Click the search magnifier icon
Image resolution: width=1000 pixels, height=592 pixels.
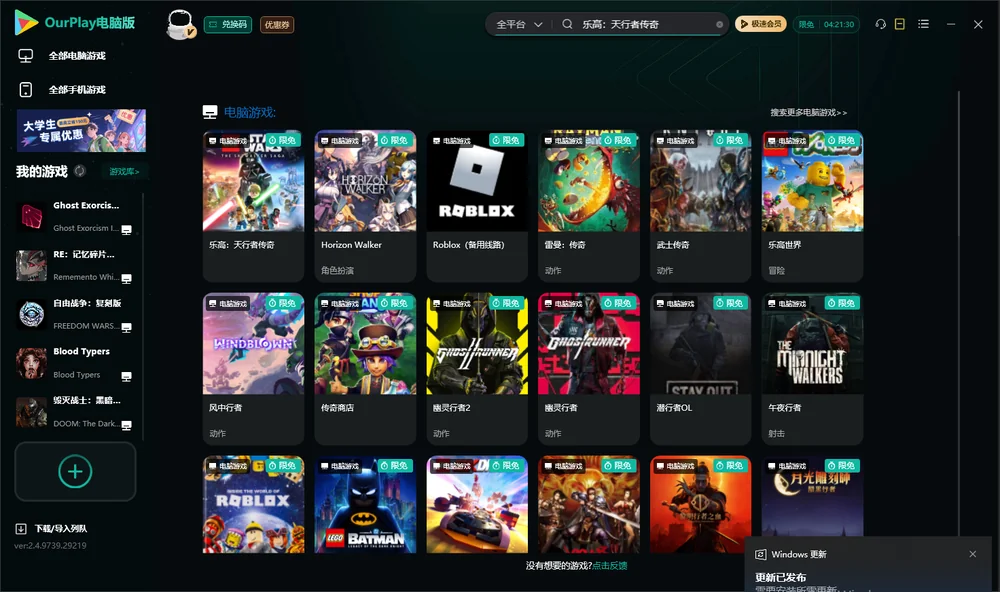(567, 24)
